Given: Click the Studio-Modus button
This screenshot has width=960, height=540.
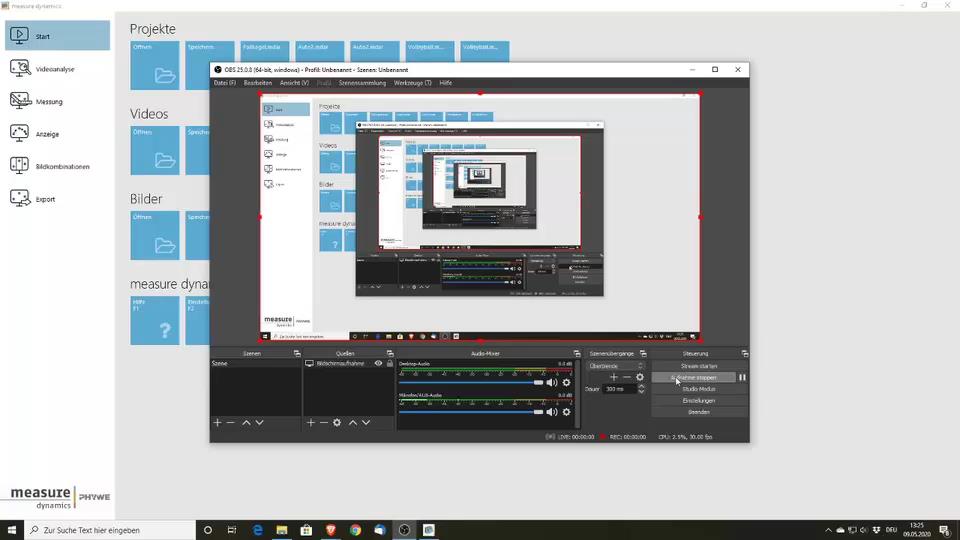Looking at the screenshot, I should (699, 389).
